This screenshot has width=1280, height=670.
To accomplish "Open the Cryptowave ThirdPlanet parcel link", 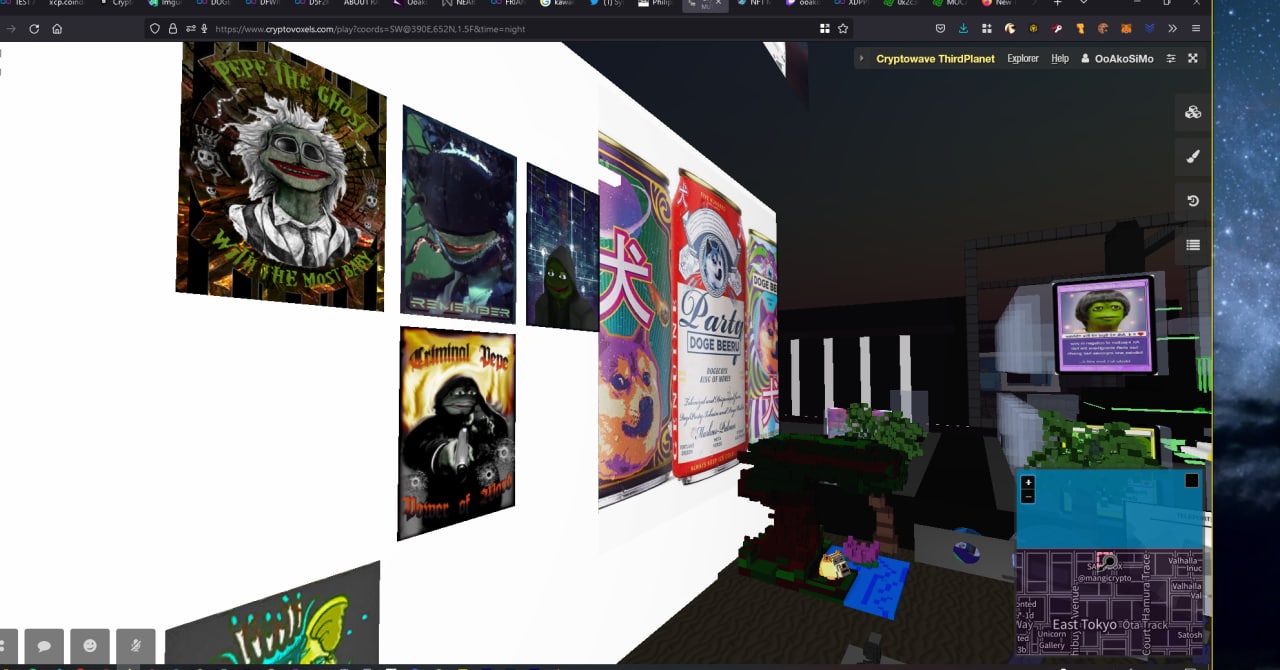I will point(935,59).
